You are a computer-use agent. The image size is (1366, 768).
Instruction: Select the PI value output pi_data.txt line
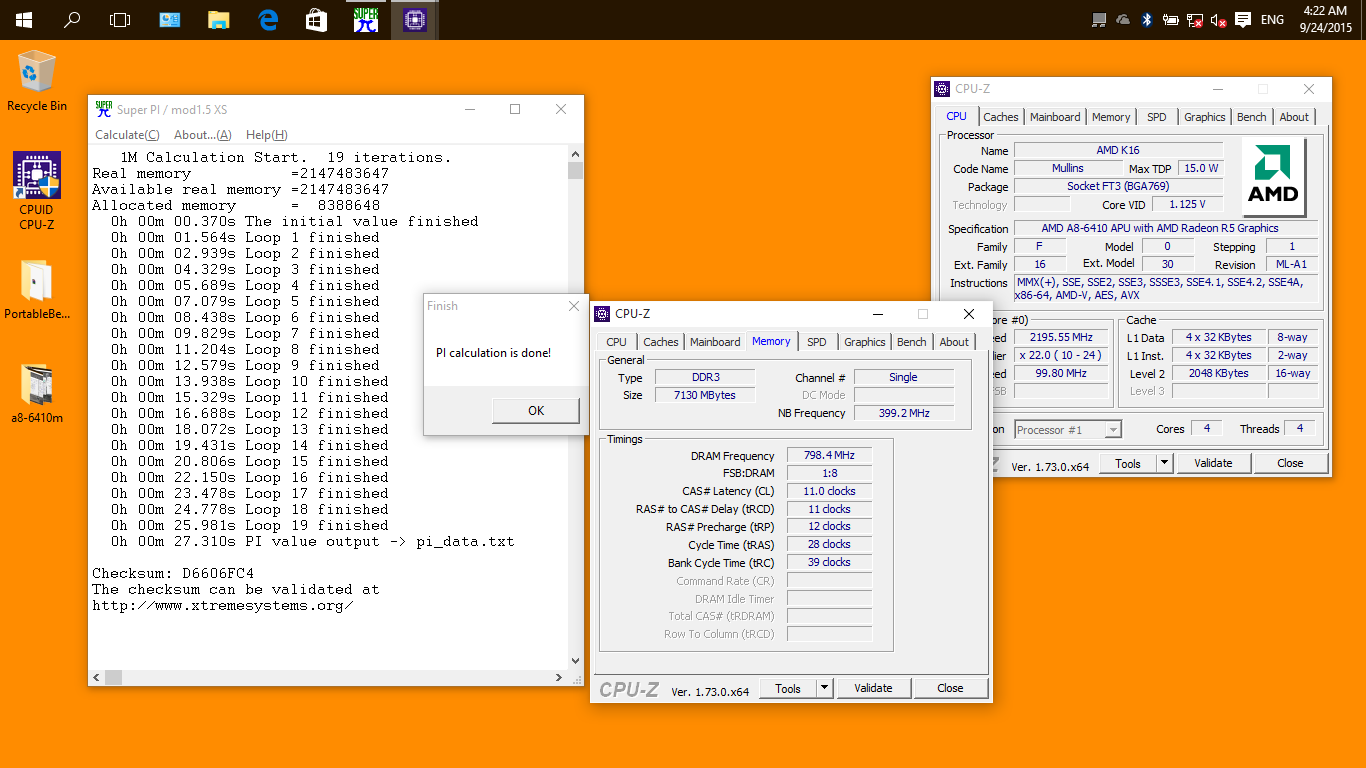(x=313, y=541)
